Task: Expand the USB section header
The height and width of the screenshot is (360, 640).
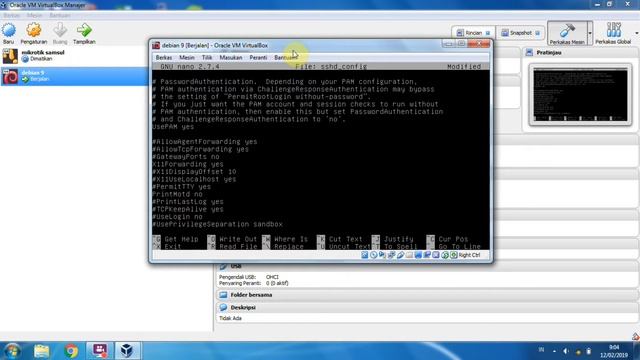Action: point(427,266)
